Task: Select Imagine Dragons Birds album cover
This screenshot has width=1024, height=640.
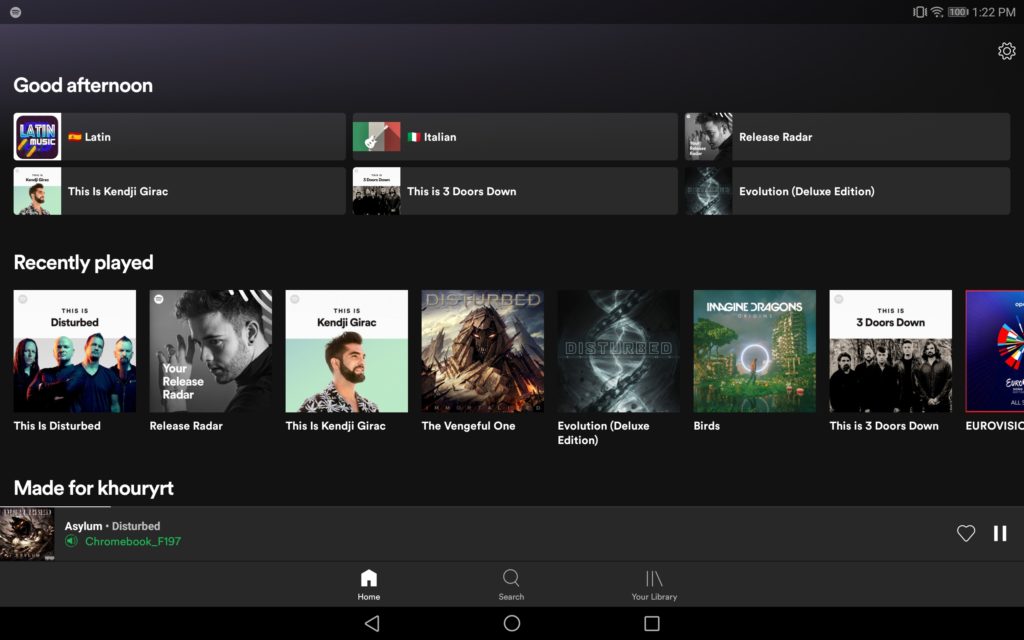Action: 755,351
